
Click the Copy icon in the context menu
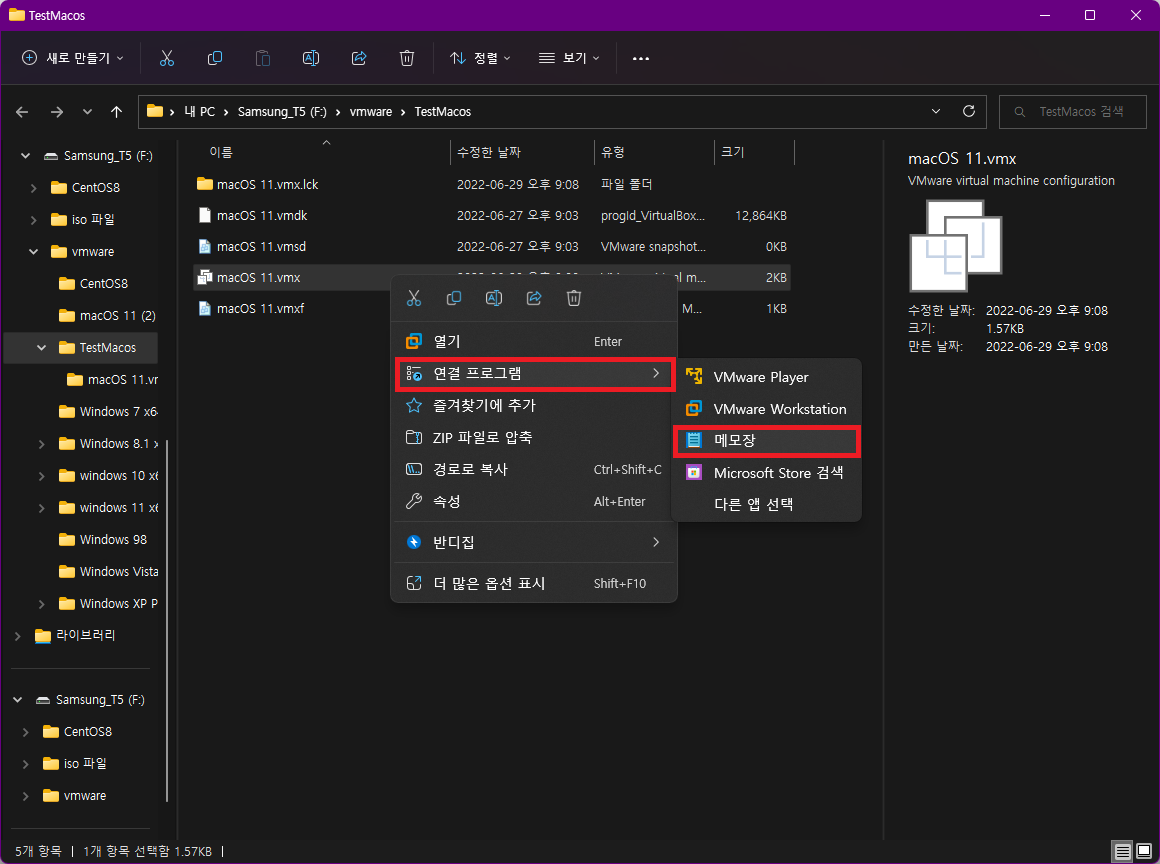click(453, 298)
